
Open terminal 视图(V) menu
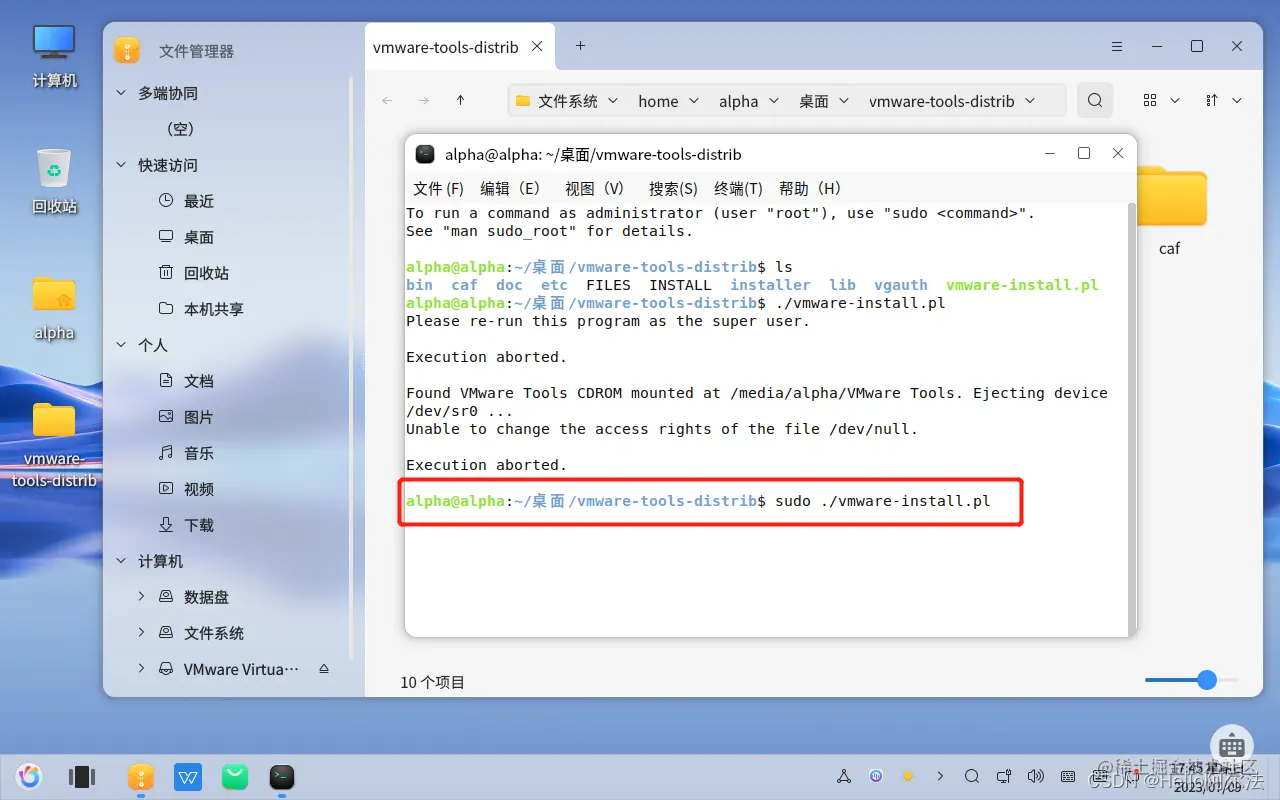(594, 188)
